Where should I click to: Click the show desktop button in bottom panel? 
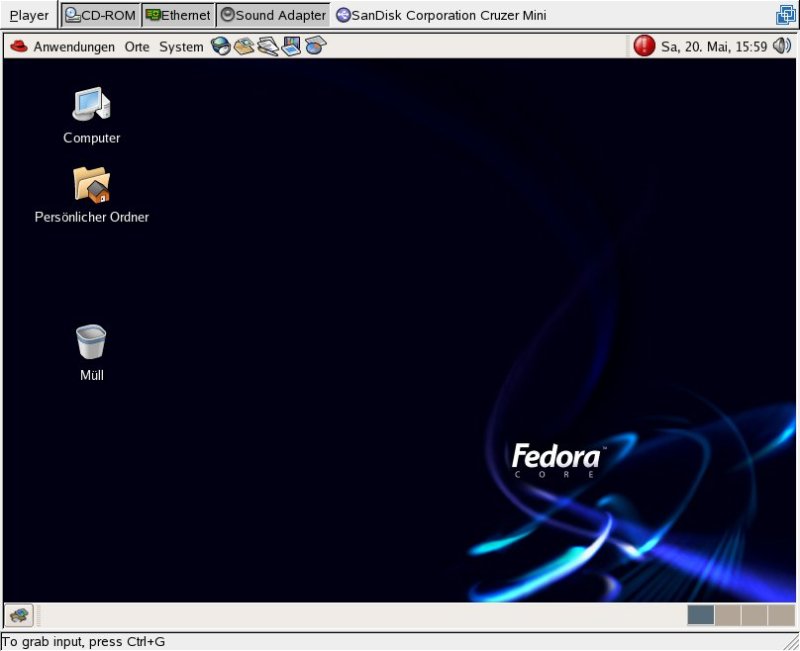[x=19, y=615]
